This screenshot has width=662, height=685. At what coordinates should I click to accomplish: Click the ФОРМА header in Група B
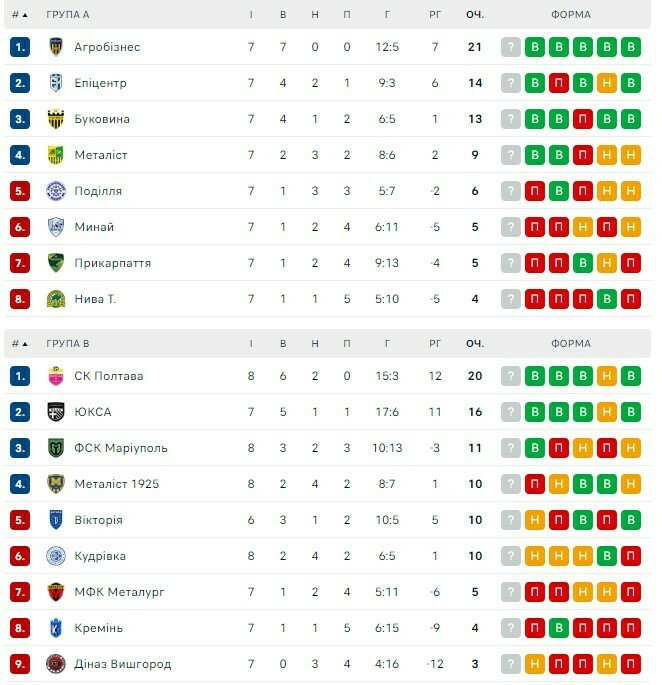(570, 344)
